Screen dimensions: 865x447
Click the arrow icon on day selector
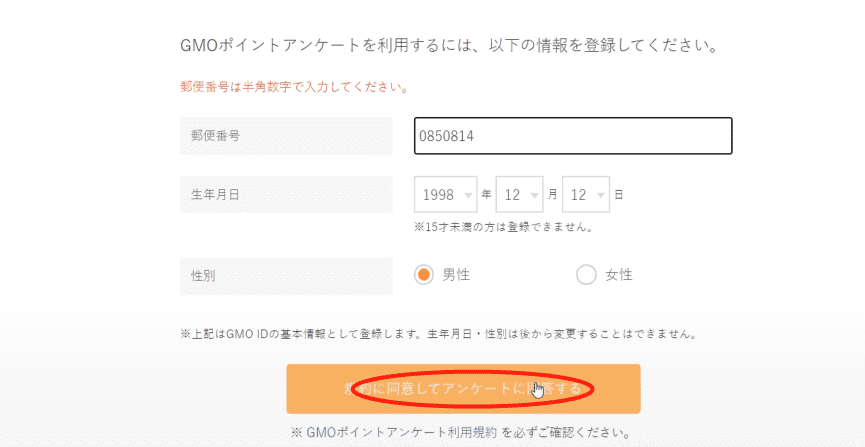601,195
